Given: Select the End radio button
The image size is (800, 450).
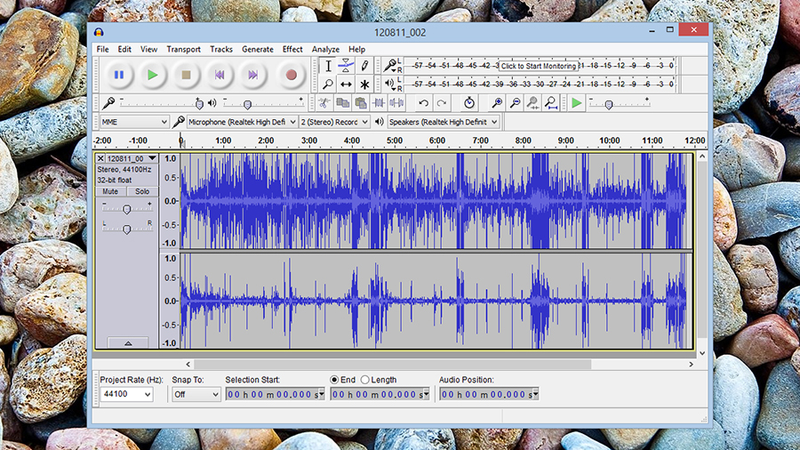Looking at the screenshot, I should pyautogui.click(x=334, y=380).
